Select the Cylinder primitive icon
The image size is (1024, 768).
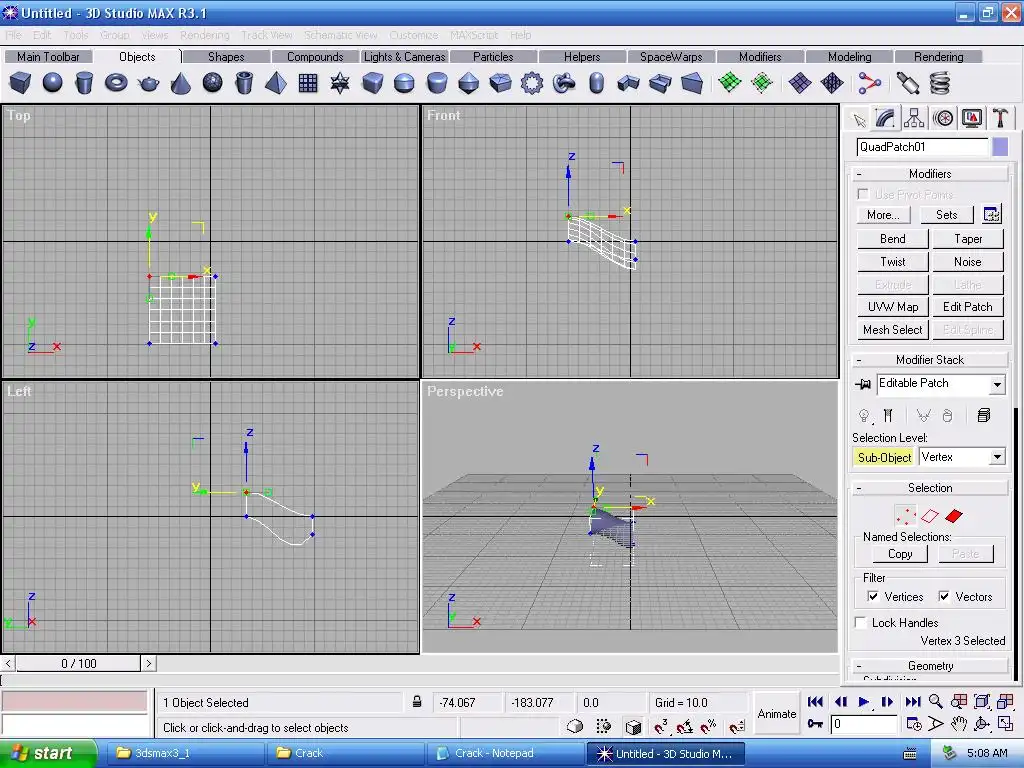[x=84, y=84]
